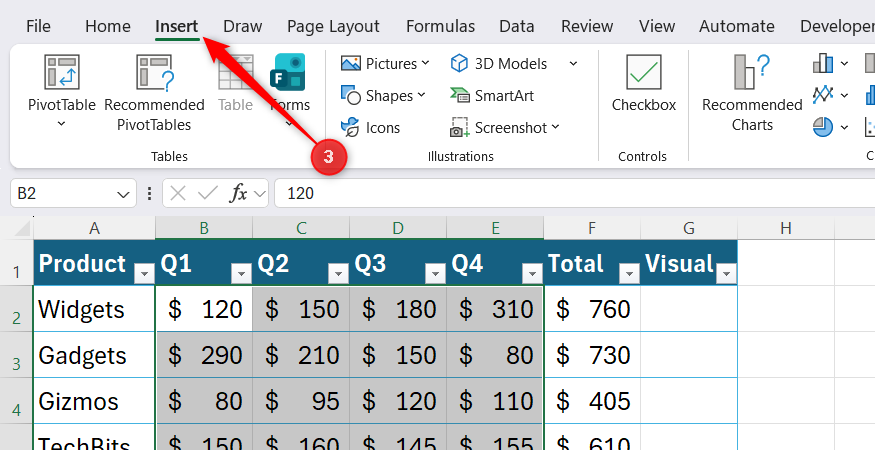Insert 3D Models
Viewport: 875px width, 450px height.
pos(499,64)
